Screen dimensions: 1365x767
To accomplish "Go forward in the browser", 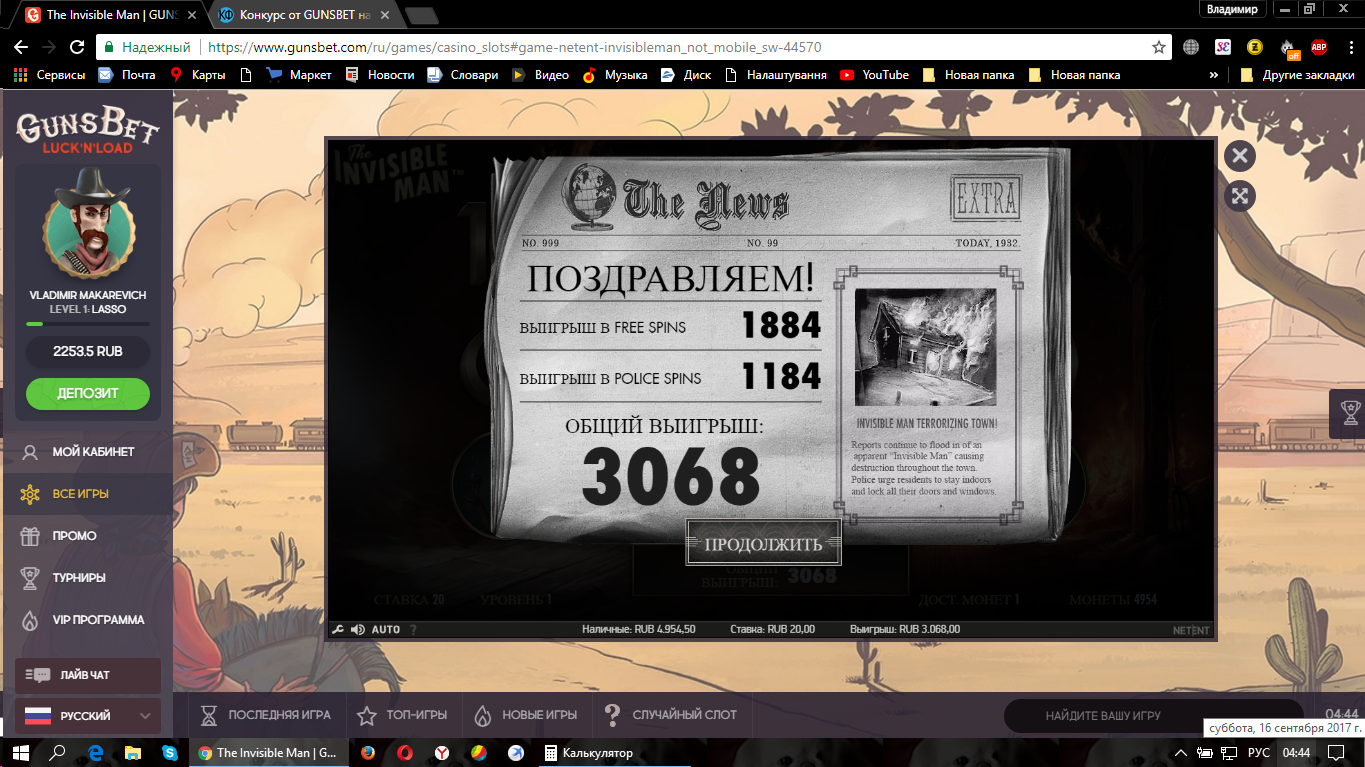I will (x=49, y=47).
